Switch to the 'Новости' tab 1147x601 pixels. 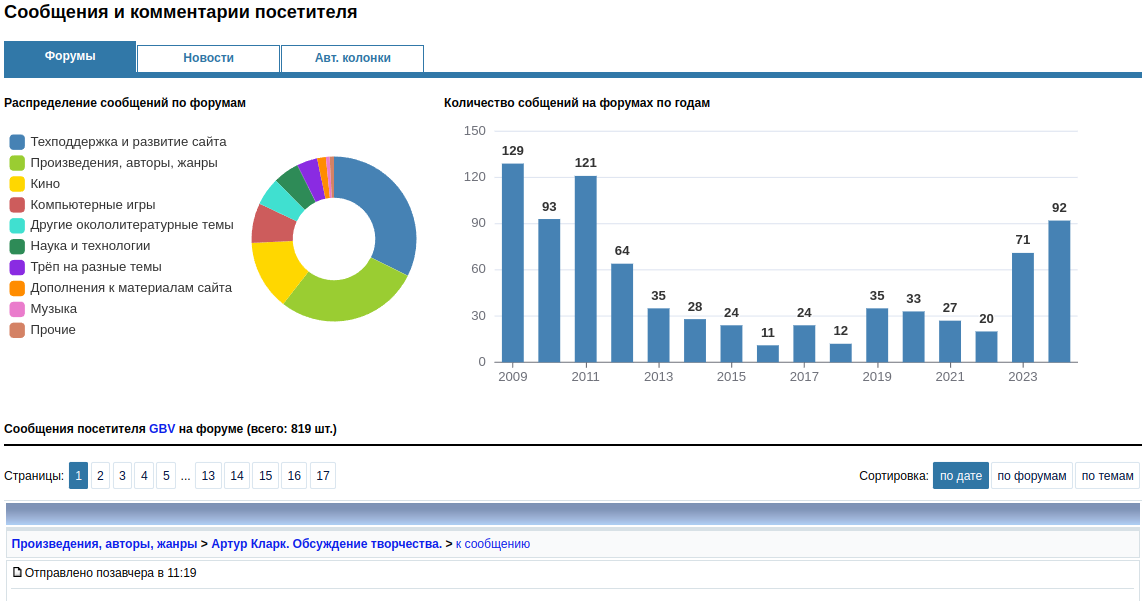[208, 58]
